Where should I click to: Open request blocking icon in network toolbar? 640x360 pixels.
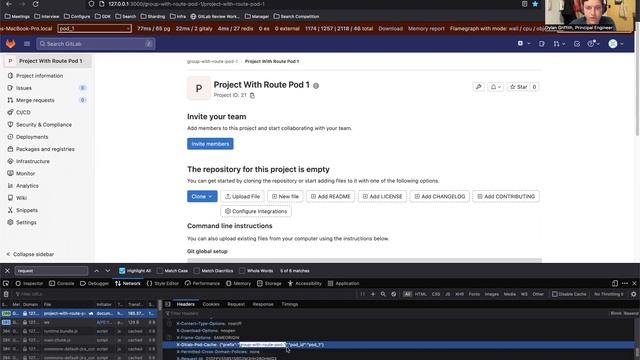(x=393, y=294)
